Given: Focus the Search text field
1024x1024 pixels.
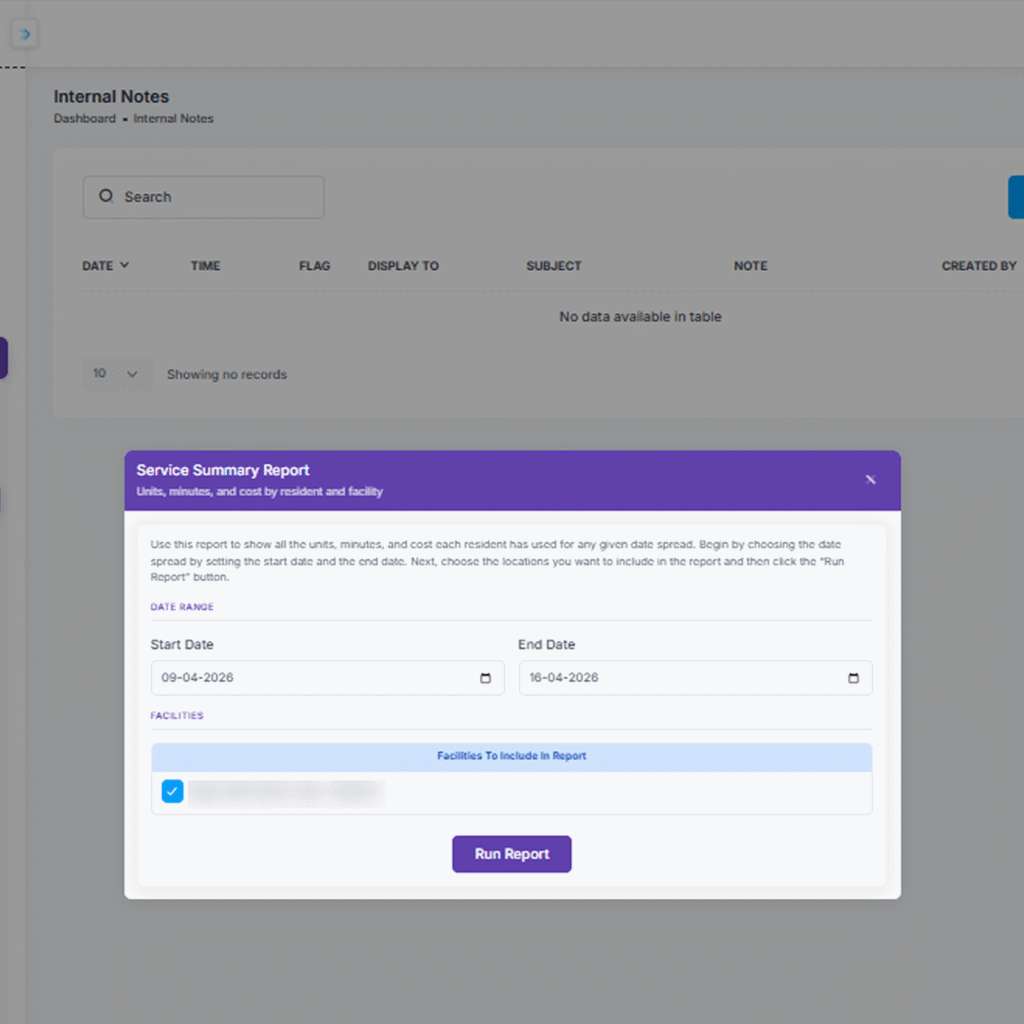Looking at the screenshot, I should click(215, 197).
